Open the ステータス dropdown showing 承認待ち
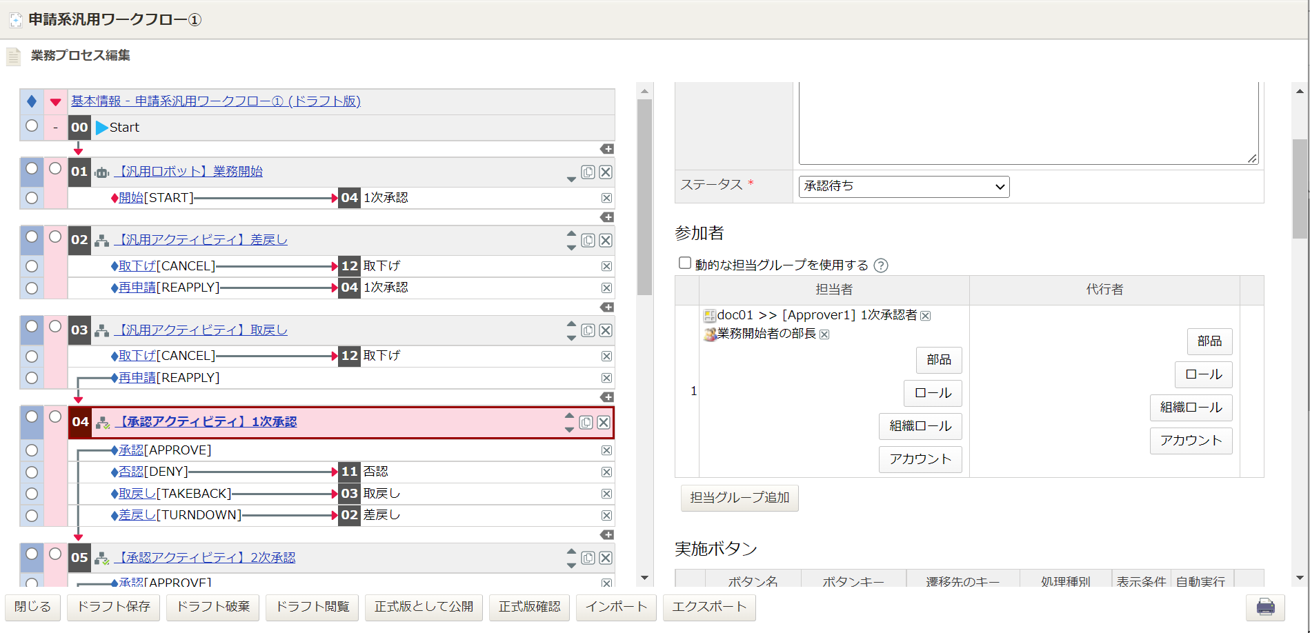This screenshot has height=633, width=1310. click(904, 186)
